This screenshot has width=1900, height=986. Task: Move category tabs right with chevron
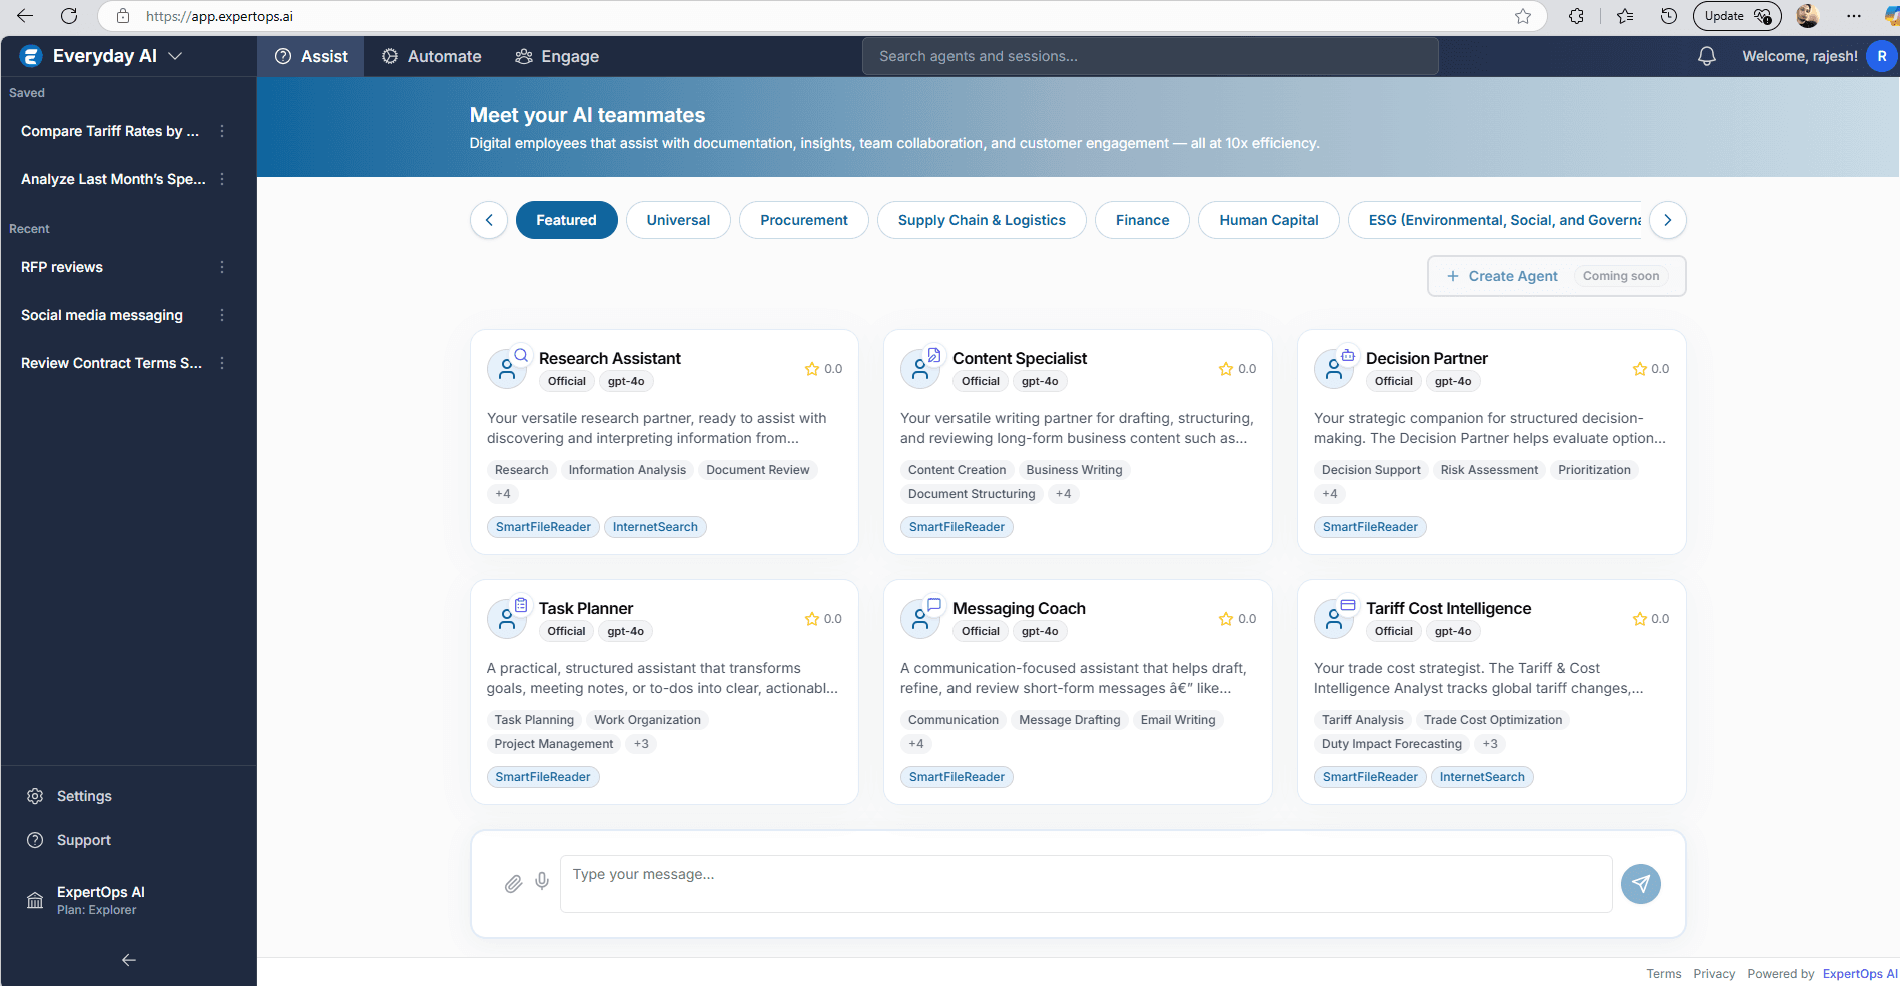[x=1667, y=220]
